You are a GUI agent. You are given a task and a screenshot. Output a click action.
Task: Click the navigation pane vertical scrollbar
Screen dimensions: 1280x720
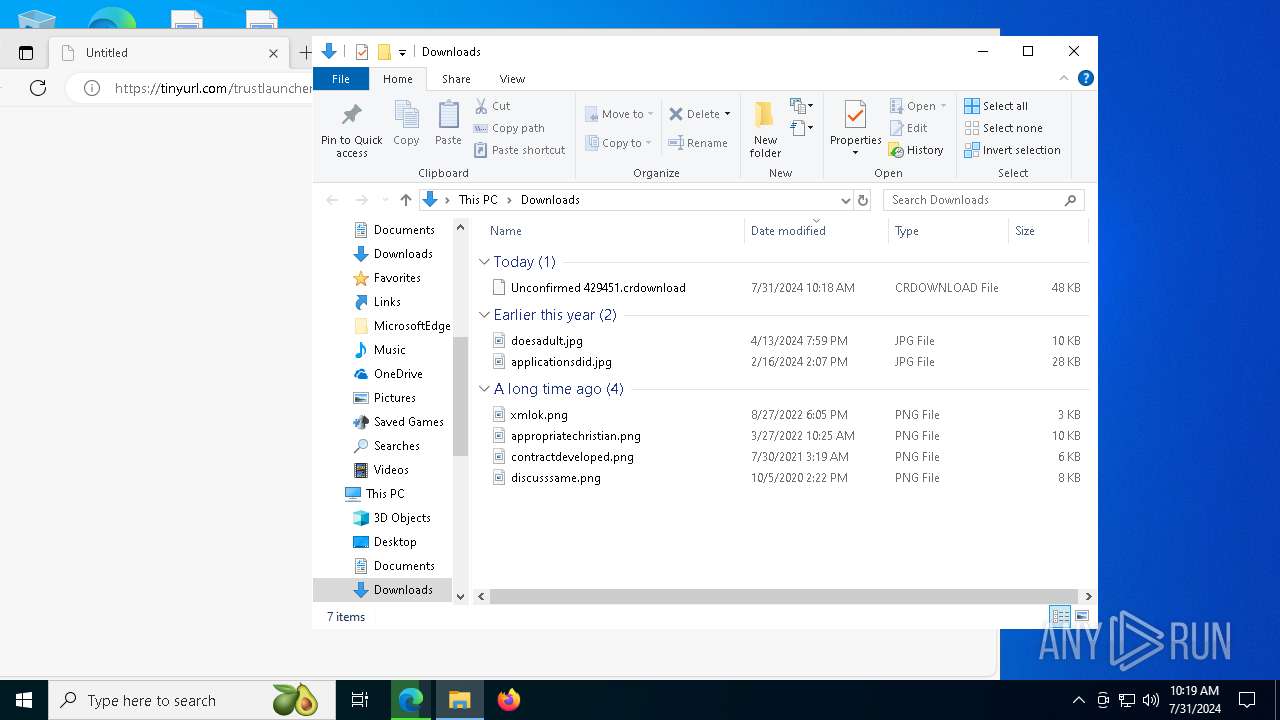tap(460, 396)
